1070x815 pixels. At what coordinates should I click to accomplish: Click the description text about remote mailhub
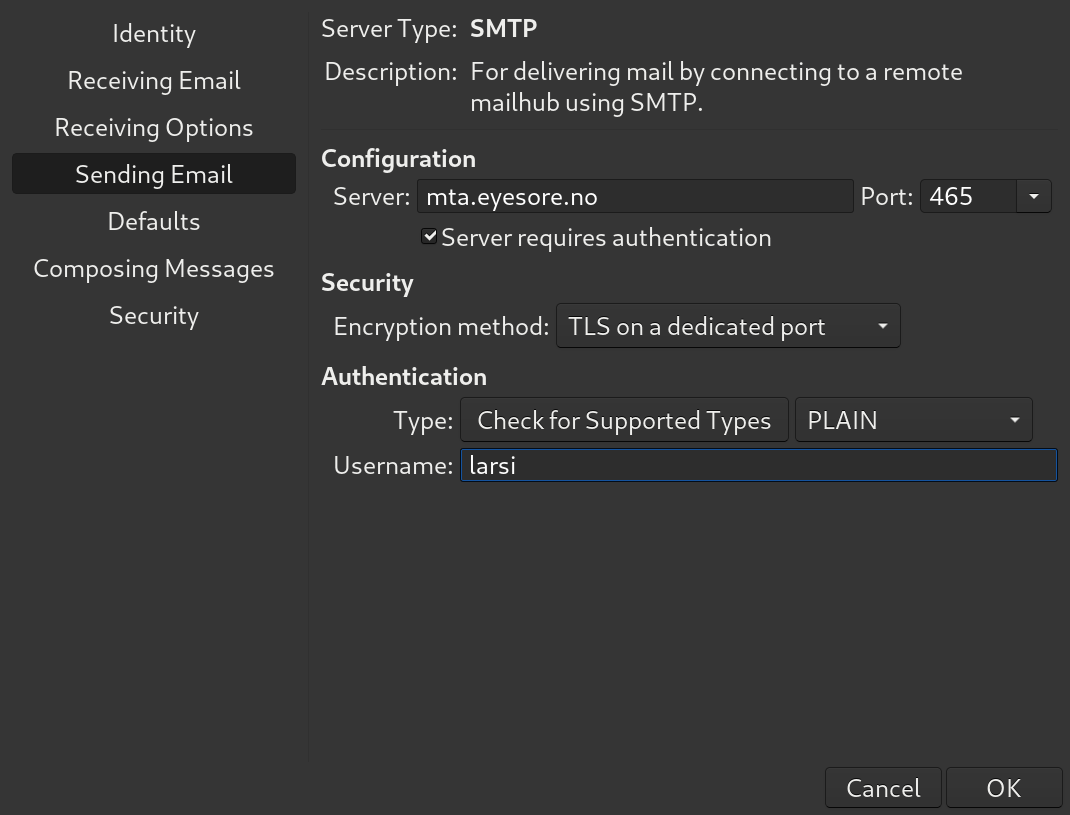tap(716, 87)
